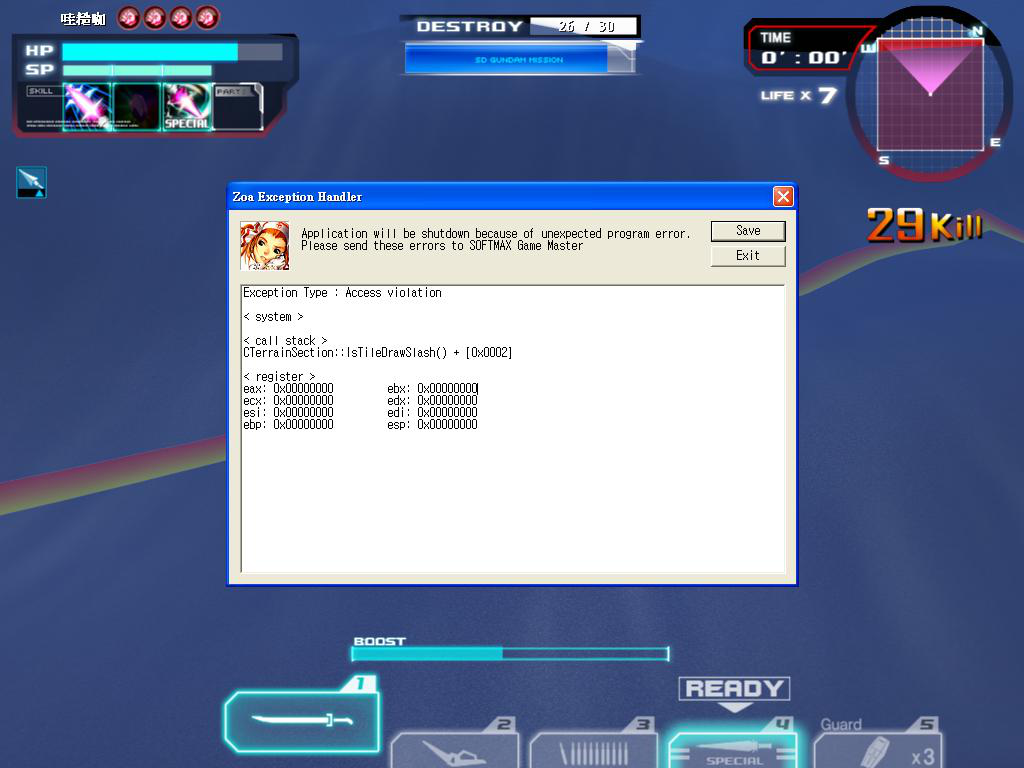Click the eax register value
1024x768 pixels.
[x=303, y=389]
